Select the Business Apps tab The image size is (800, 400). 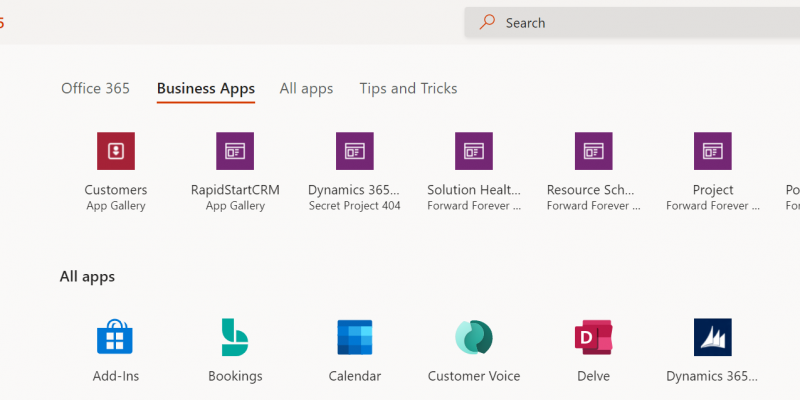pos(206,89)
